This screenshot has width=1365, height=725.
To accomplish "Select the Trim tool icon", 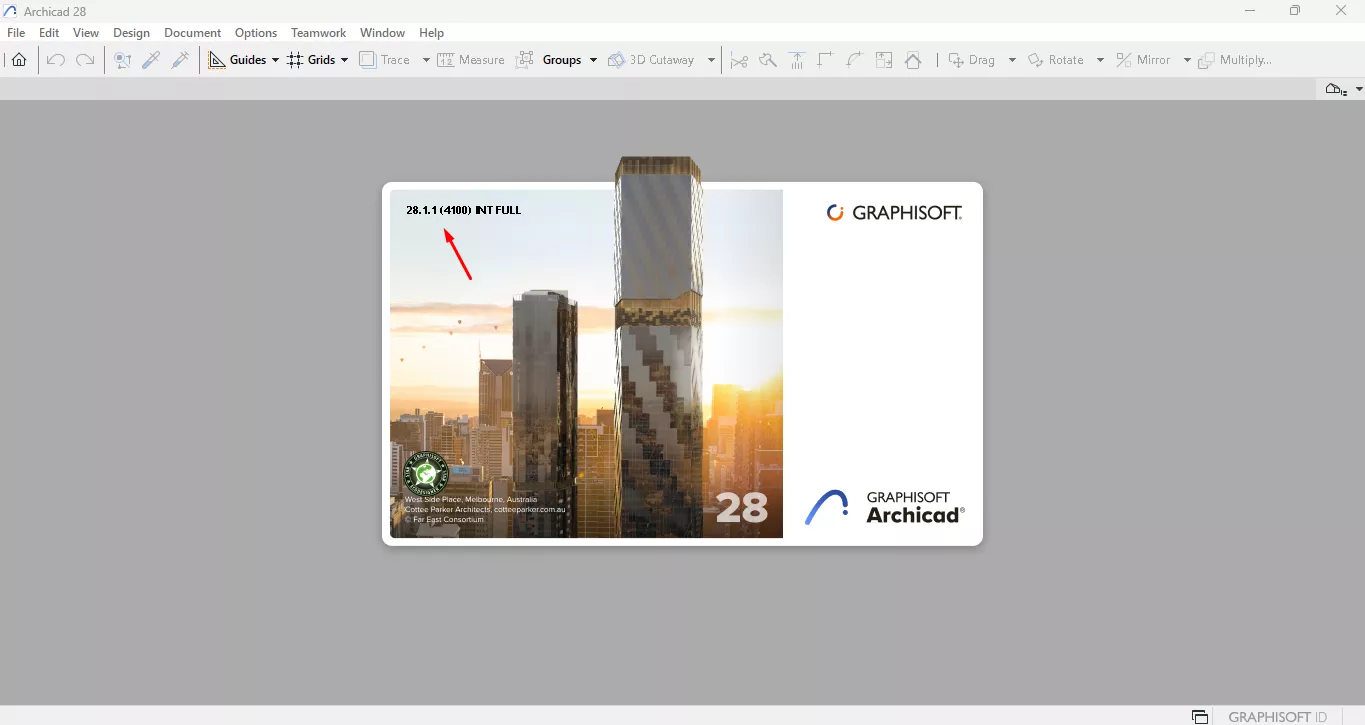I will pyautogui.click(x=768, y=60).
